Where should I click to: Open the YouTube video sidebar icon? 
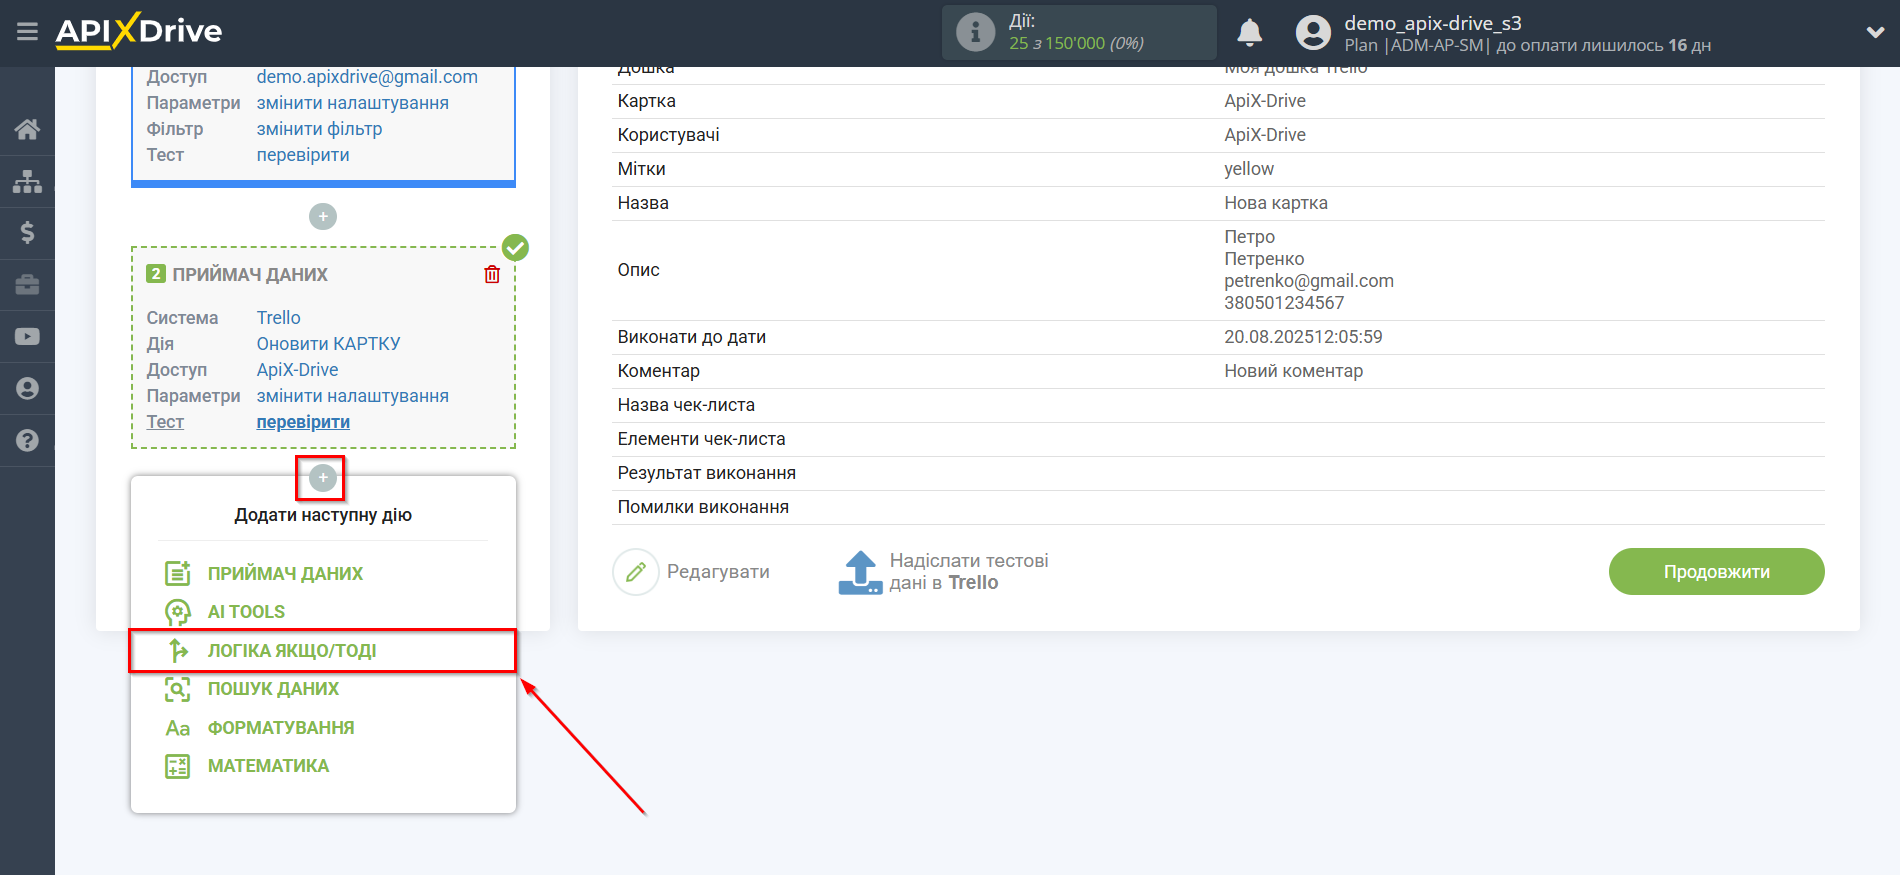(27, 337)
